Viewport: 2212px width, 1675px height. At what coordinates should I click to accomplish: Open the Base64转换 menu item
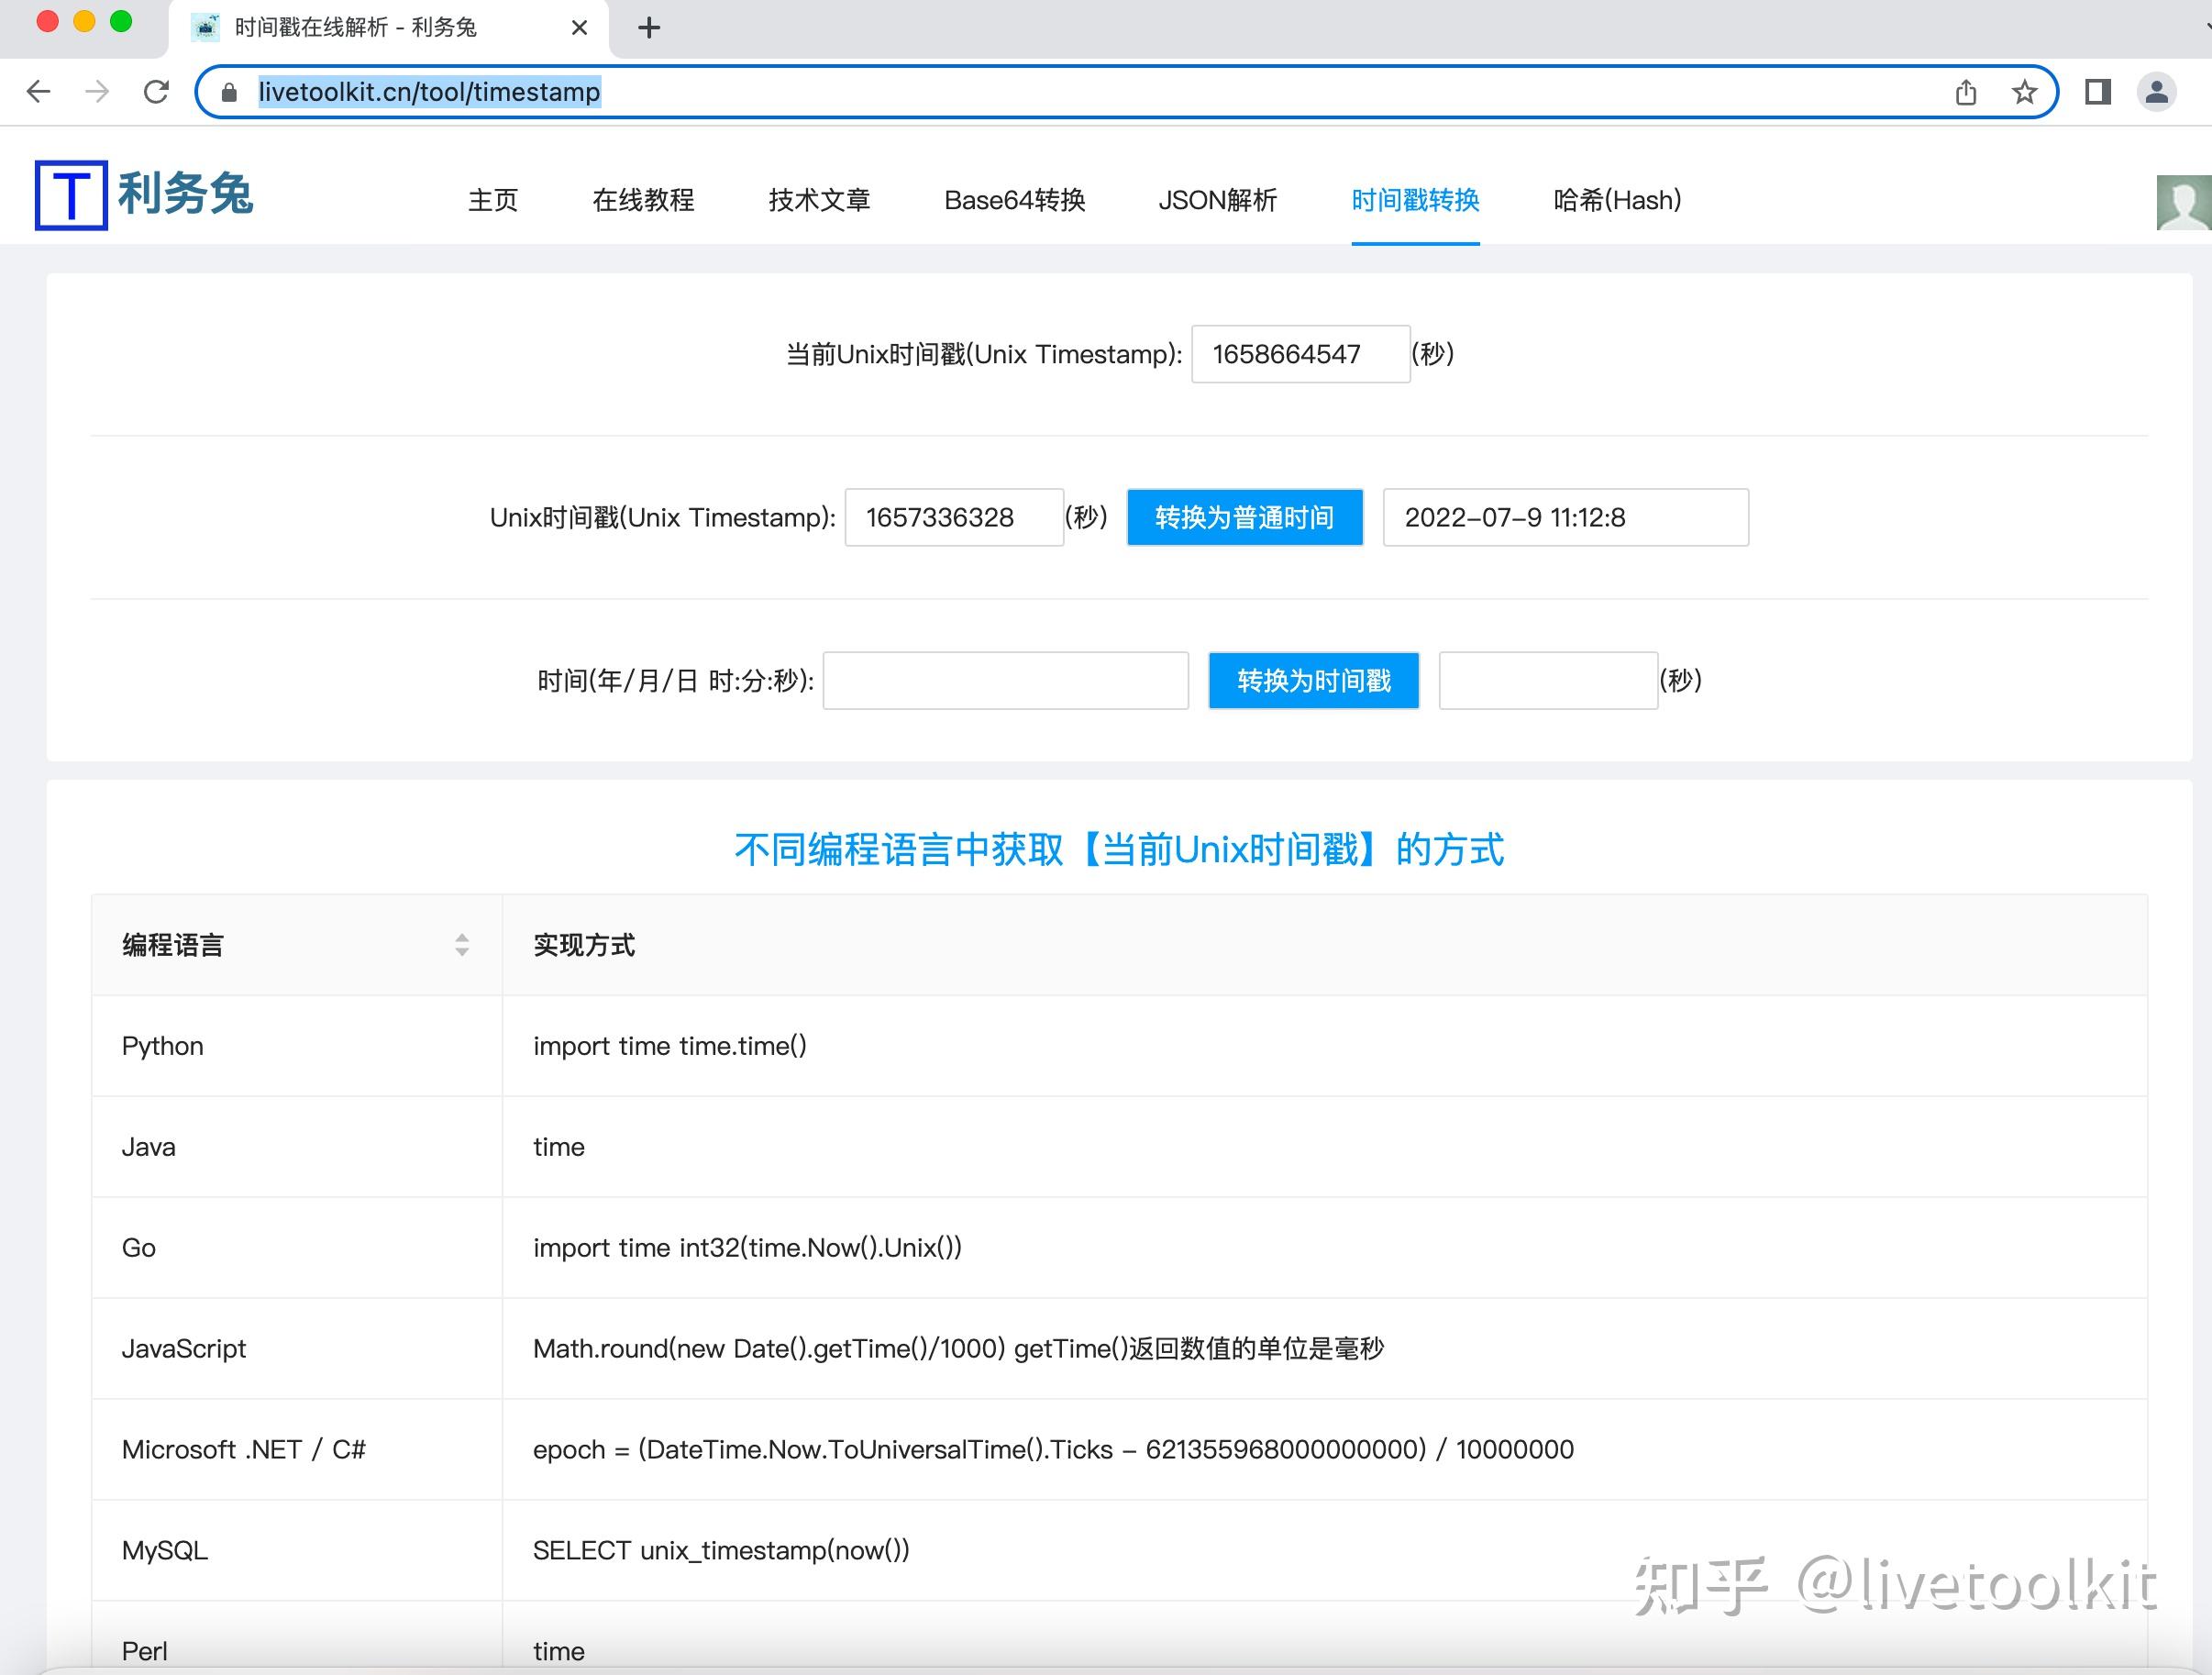click(x=1014, y=200)
